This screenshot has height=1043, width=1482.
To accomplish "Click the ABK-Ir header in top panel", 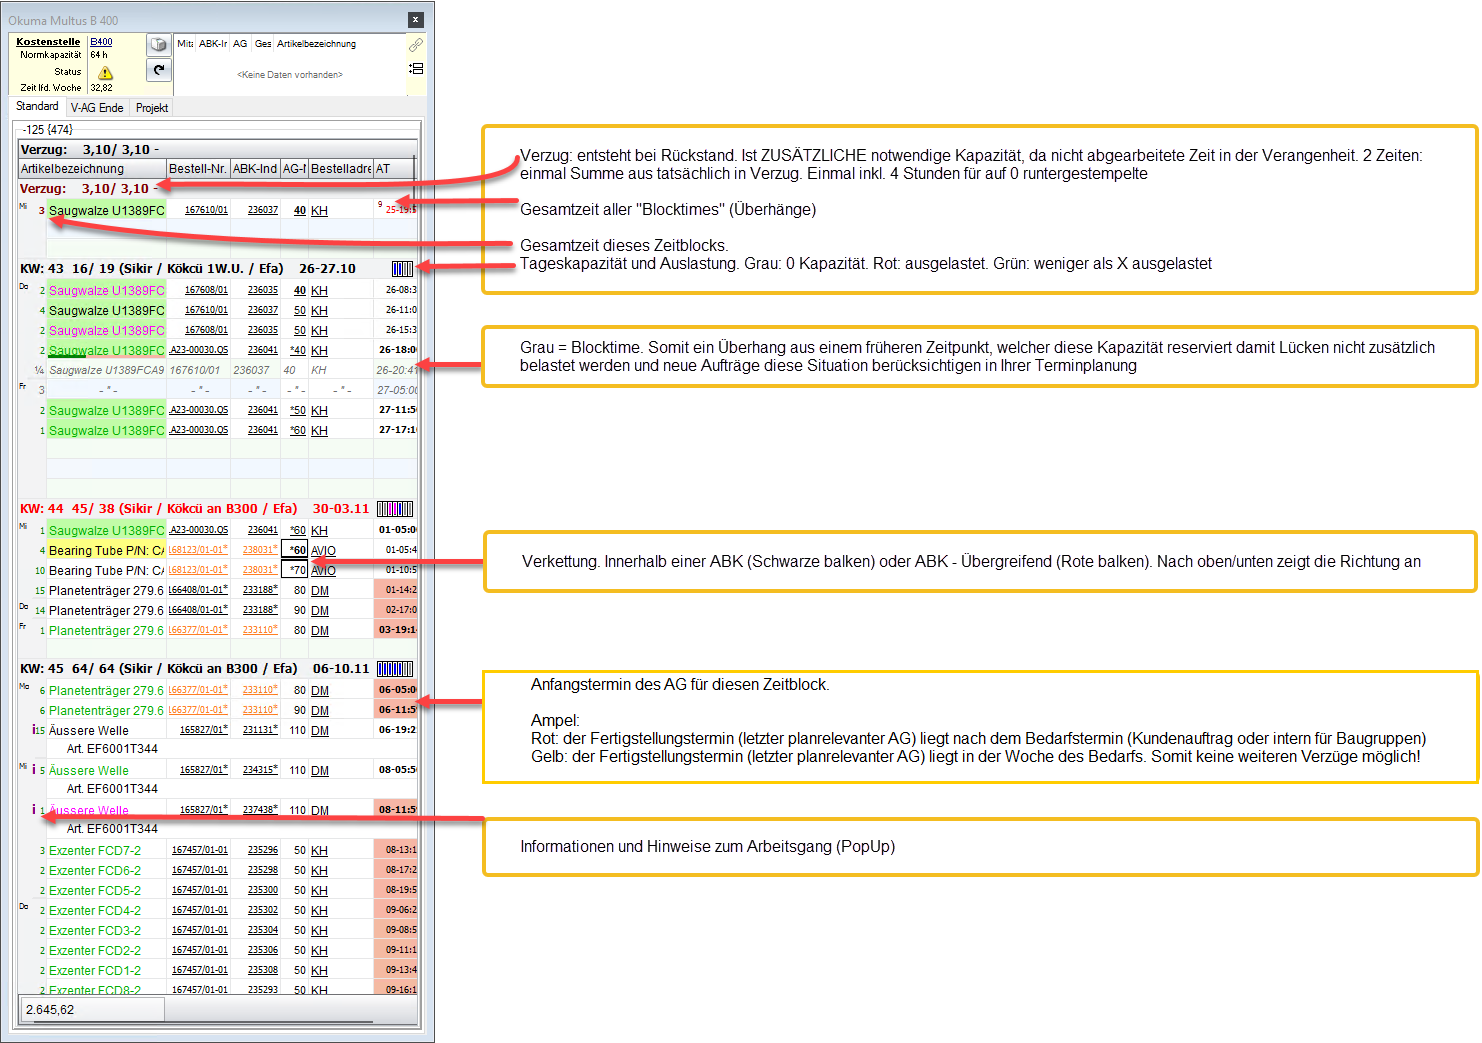I will coord(213,44).
